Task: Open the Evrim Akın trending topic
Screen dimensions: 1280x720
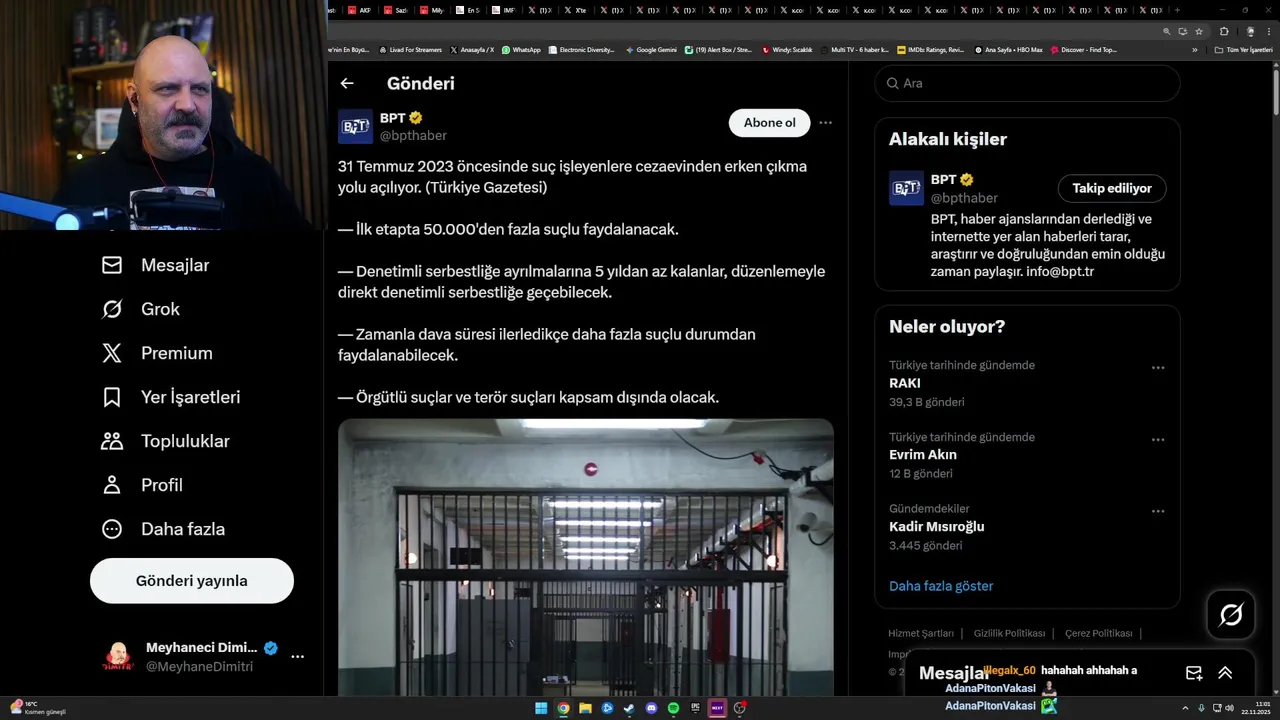Action: tap(923, 455)
